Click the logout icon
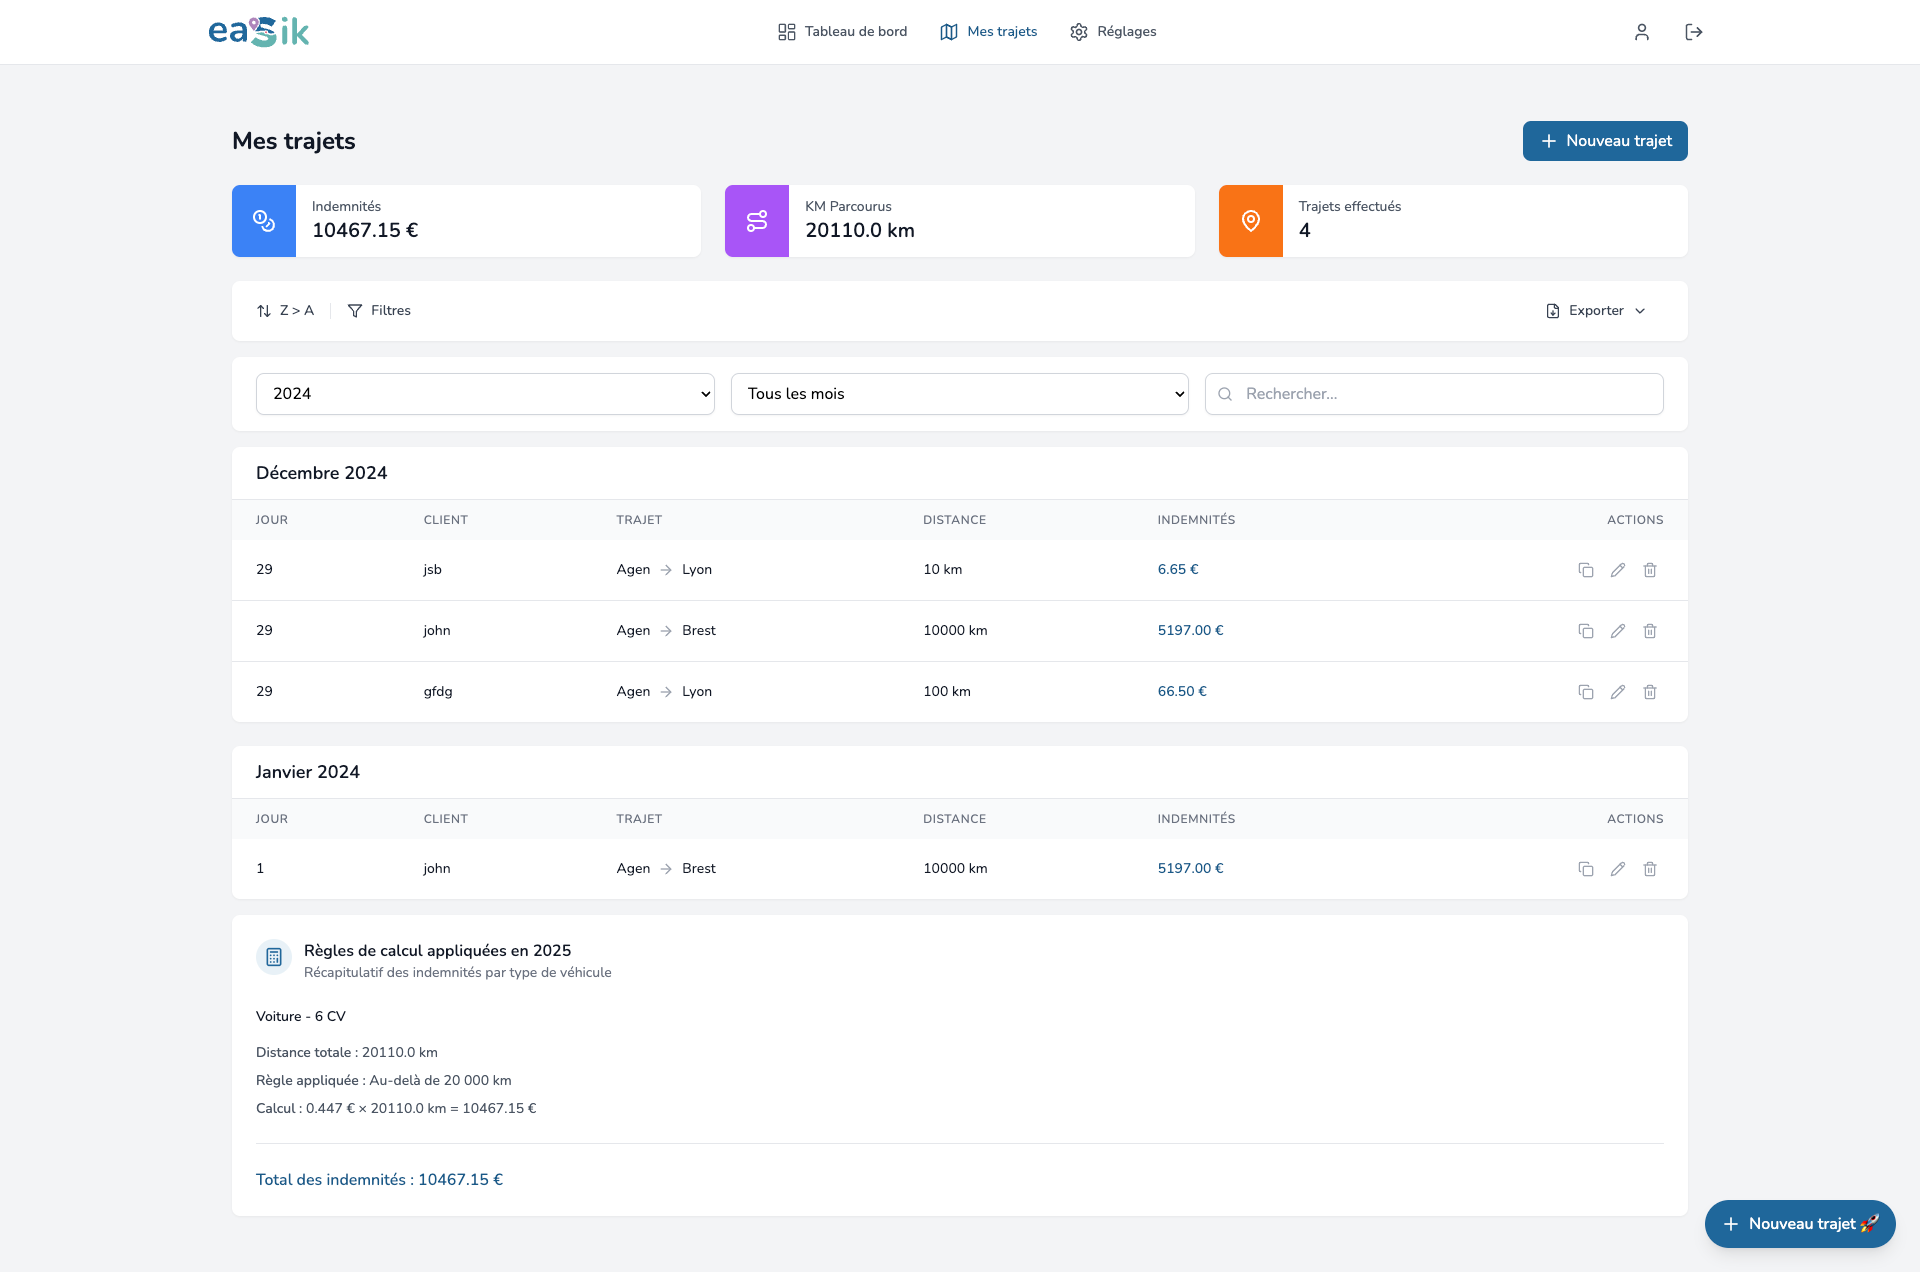 pyautogui.click(x=1694, y=32)
